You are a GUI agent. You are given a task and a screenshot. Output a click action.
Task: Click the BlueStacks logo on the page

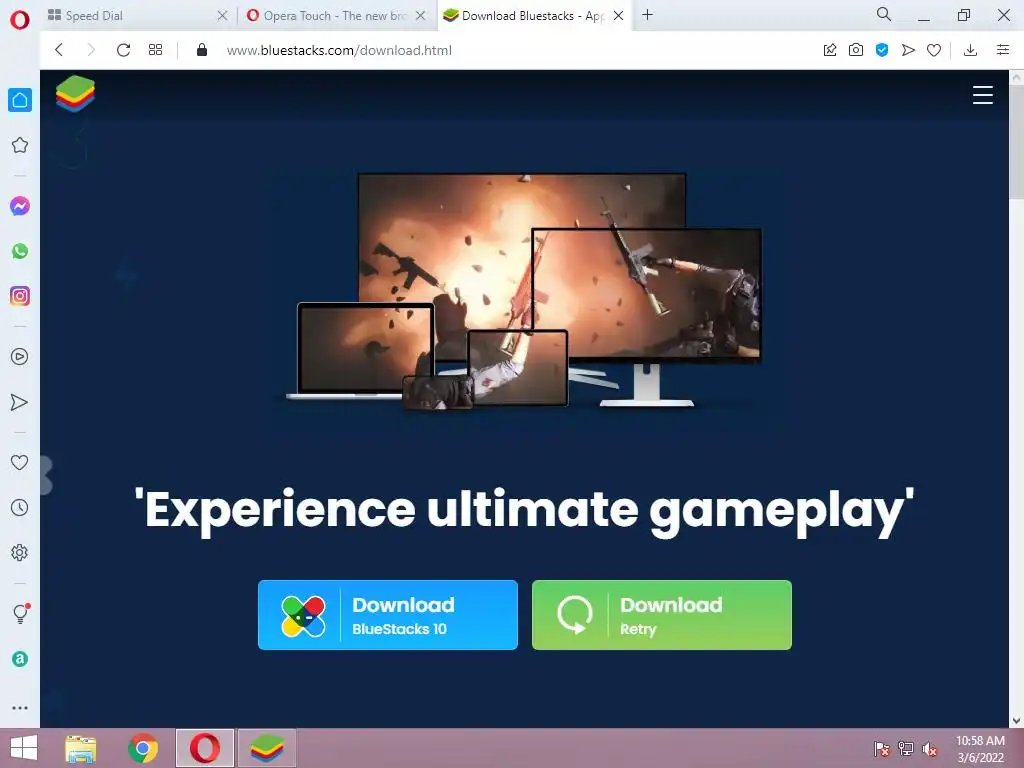point(75,93)
